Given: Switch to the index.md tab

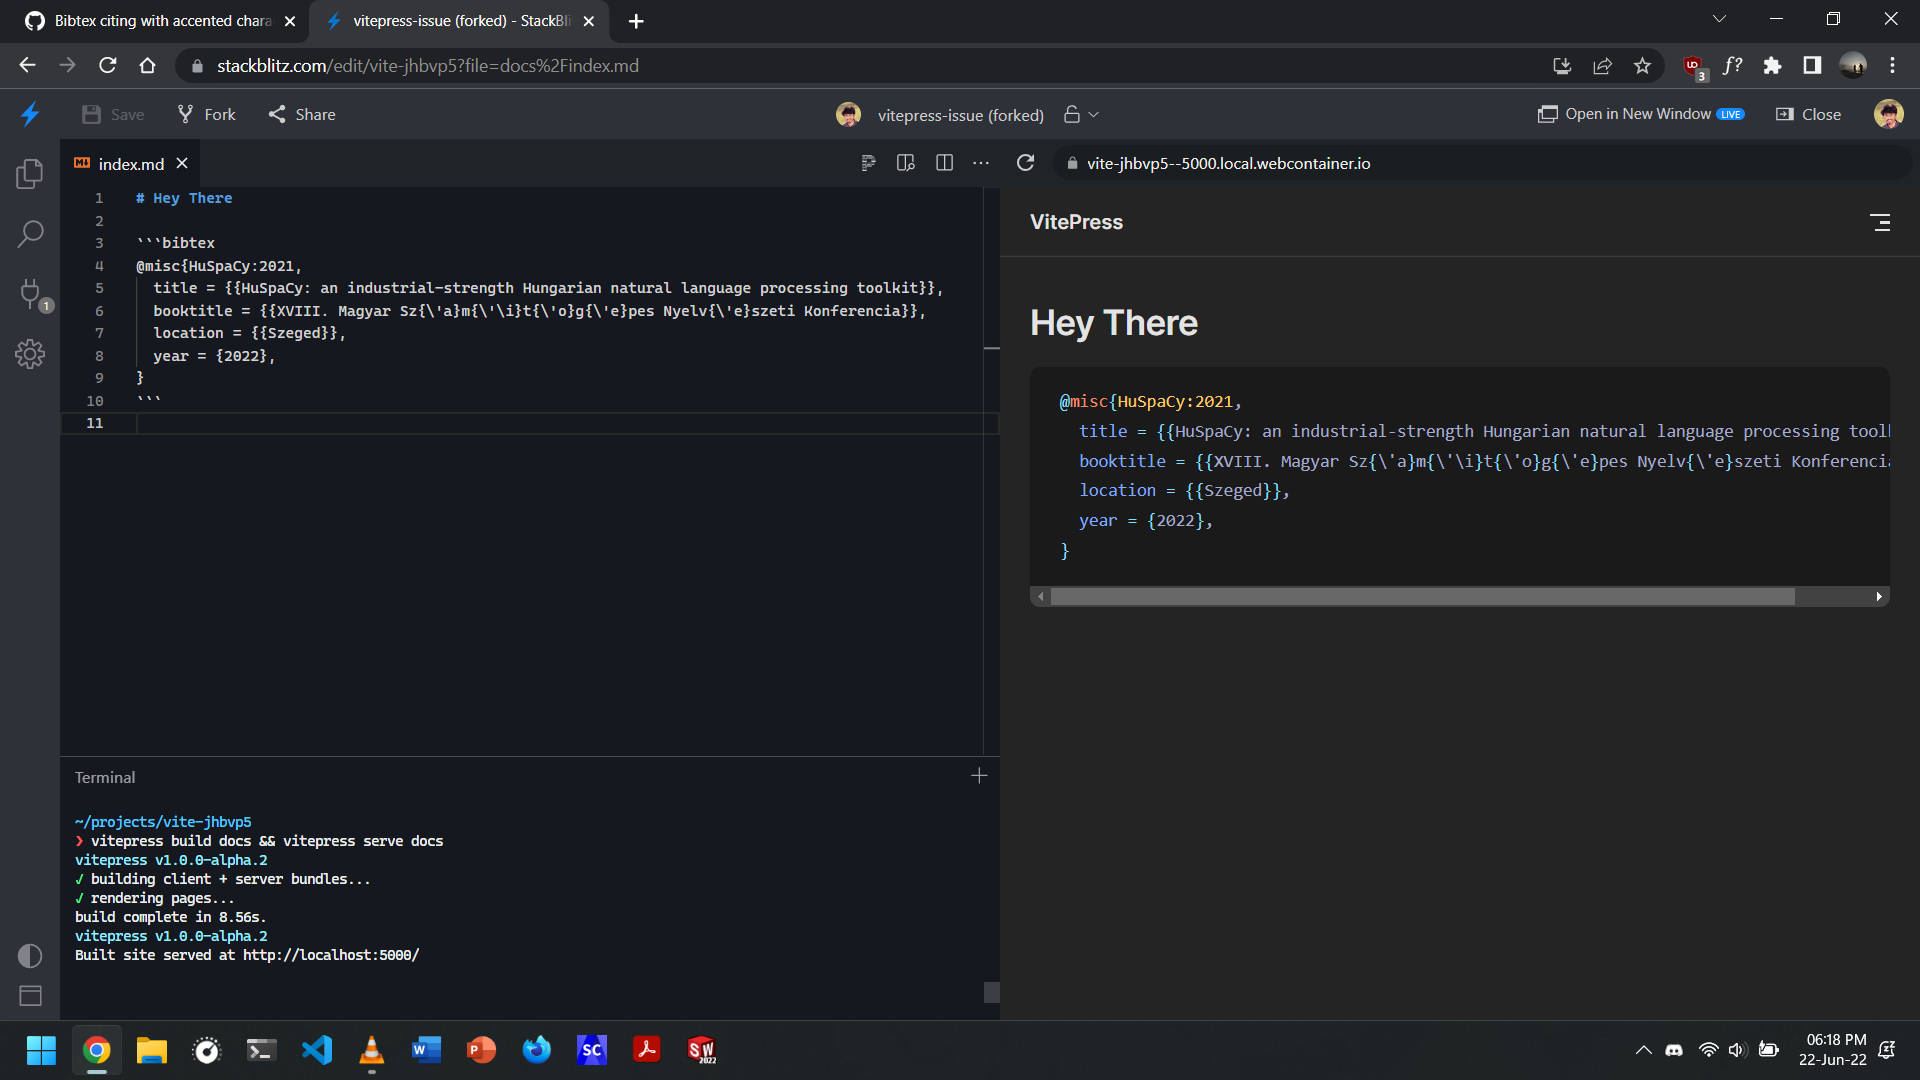Looking at the screenshot, I should click(130, 163).
